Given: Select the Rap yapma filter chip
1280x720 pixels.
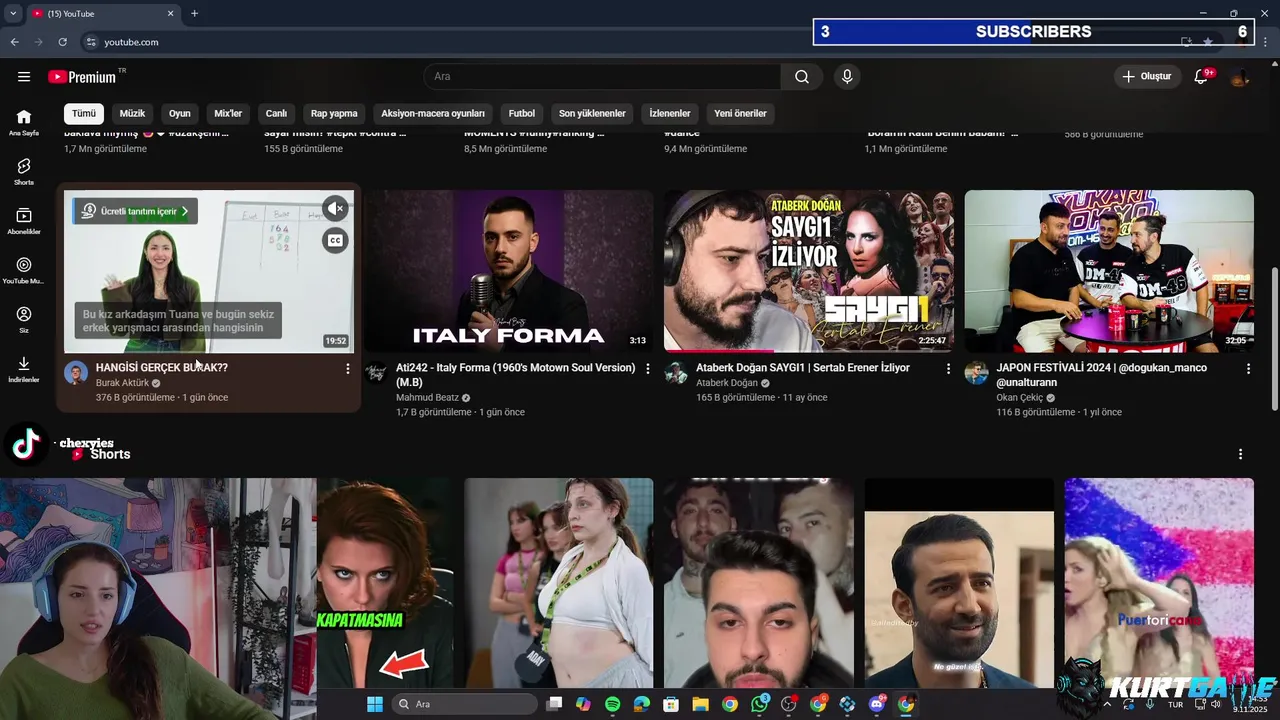Looking at the screenshot, I should point(334,113).
